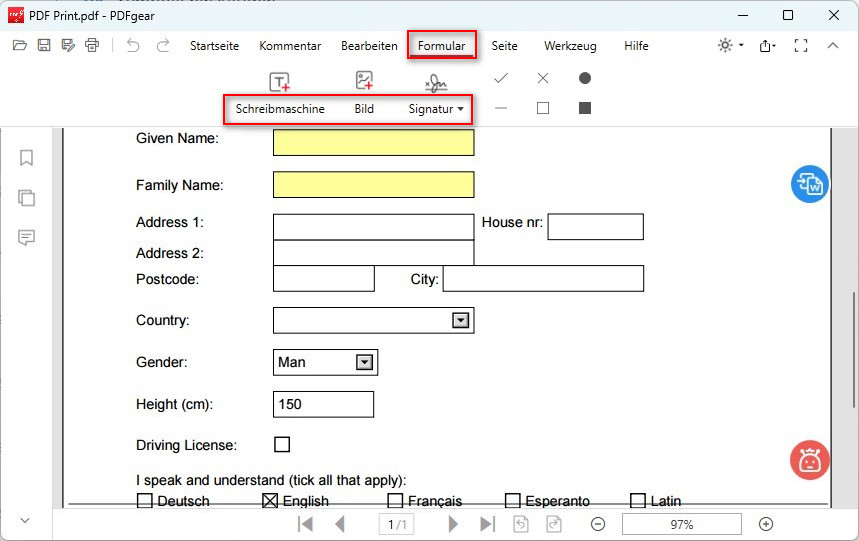
Task: Open the Hilfe tab
Action: 636,46
